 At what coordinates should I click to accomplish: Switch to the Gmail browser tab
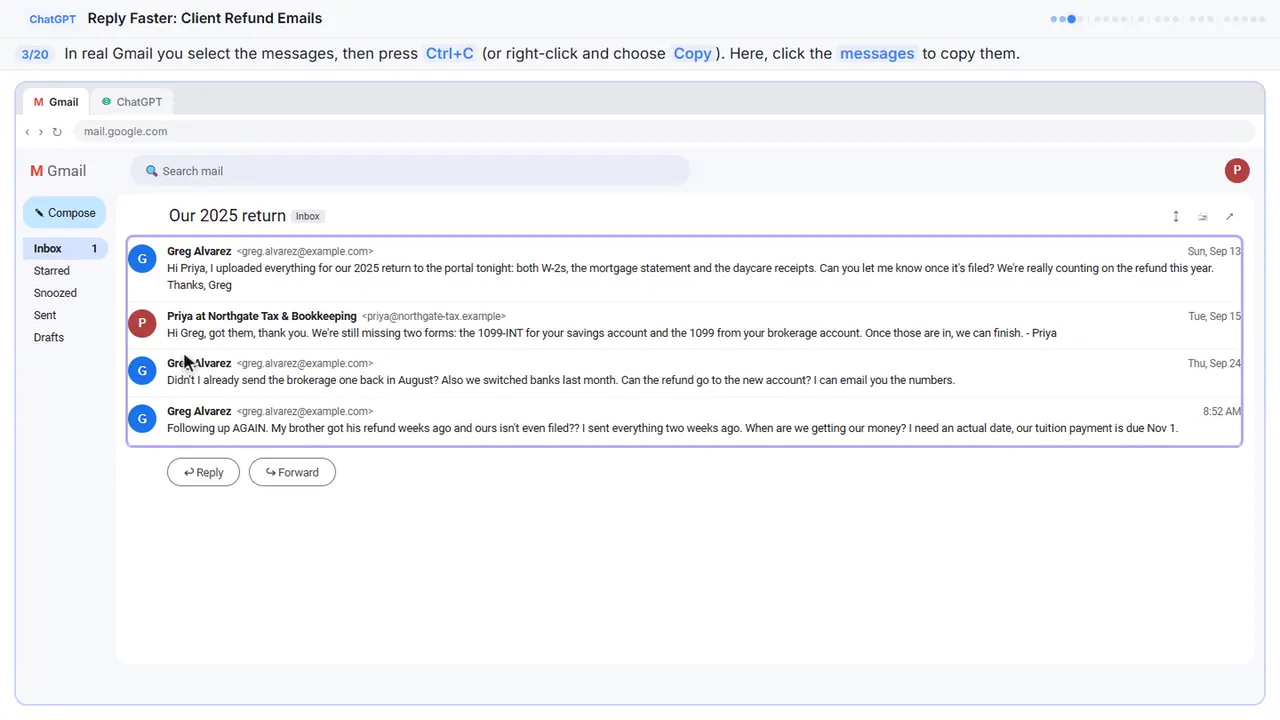click(56, 102)
